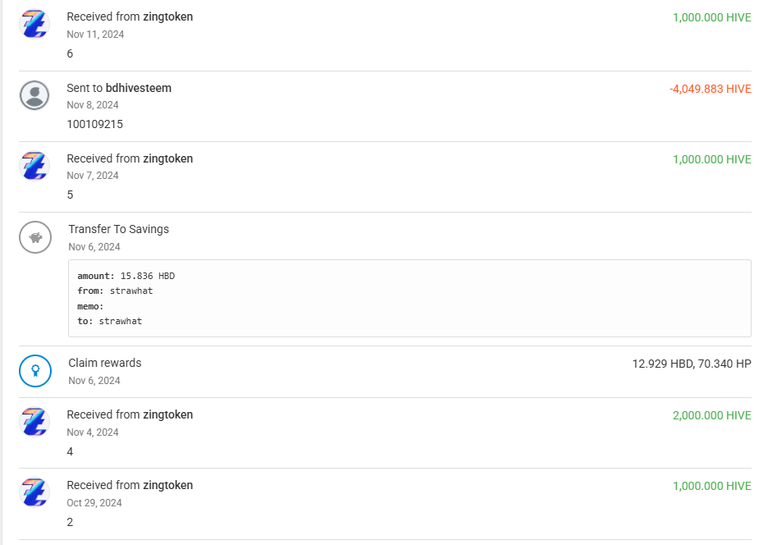Open zingtoken link in Nov 4 entry

click(x=168, y=415)
